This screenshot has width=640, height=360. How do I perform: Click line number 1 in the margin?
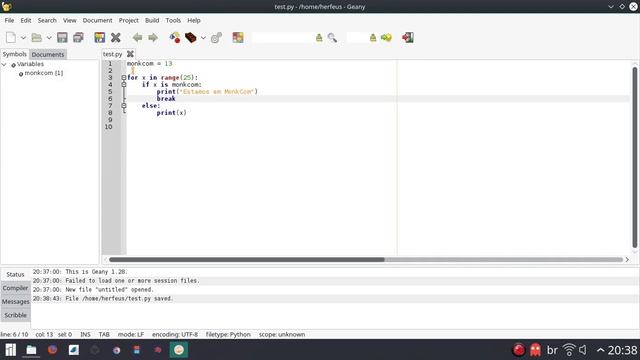click(x=110, y=64)
